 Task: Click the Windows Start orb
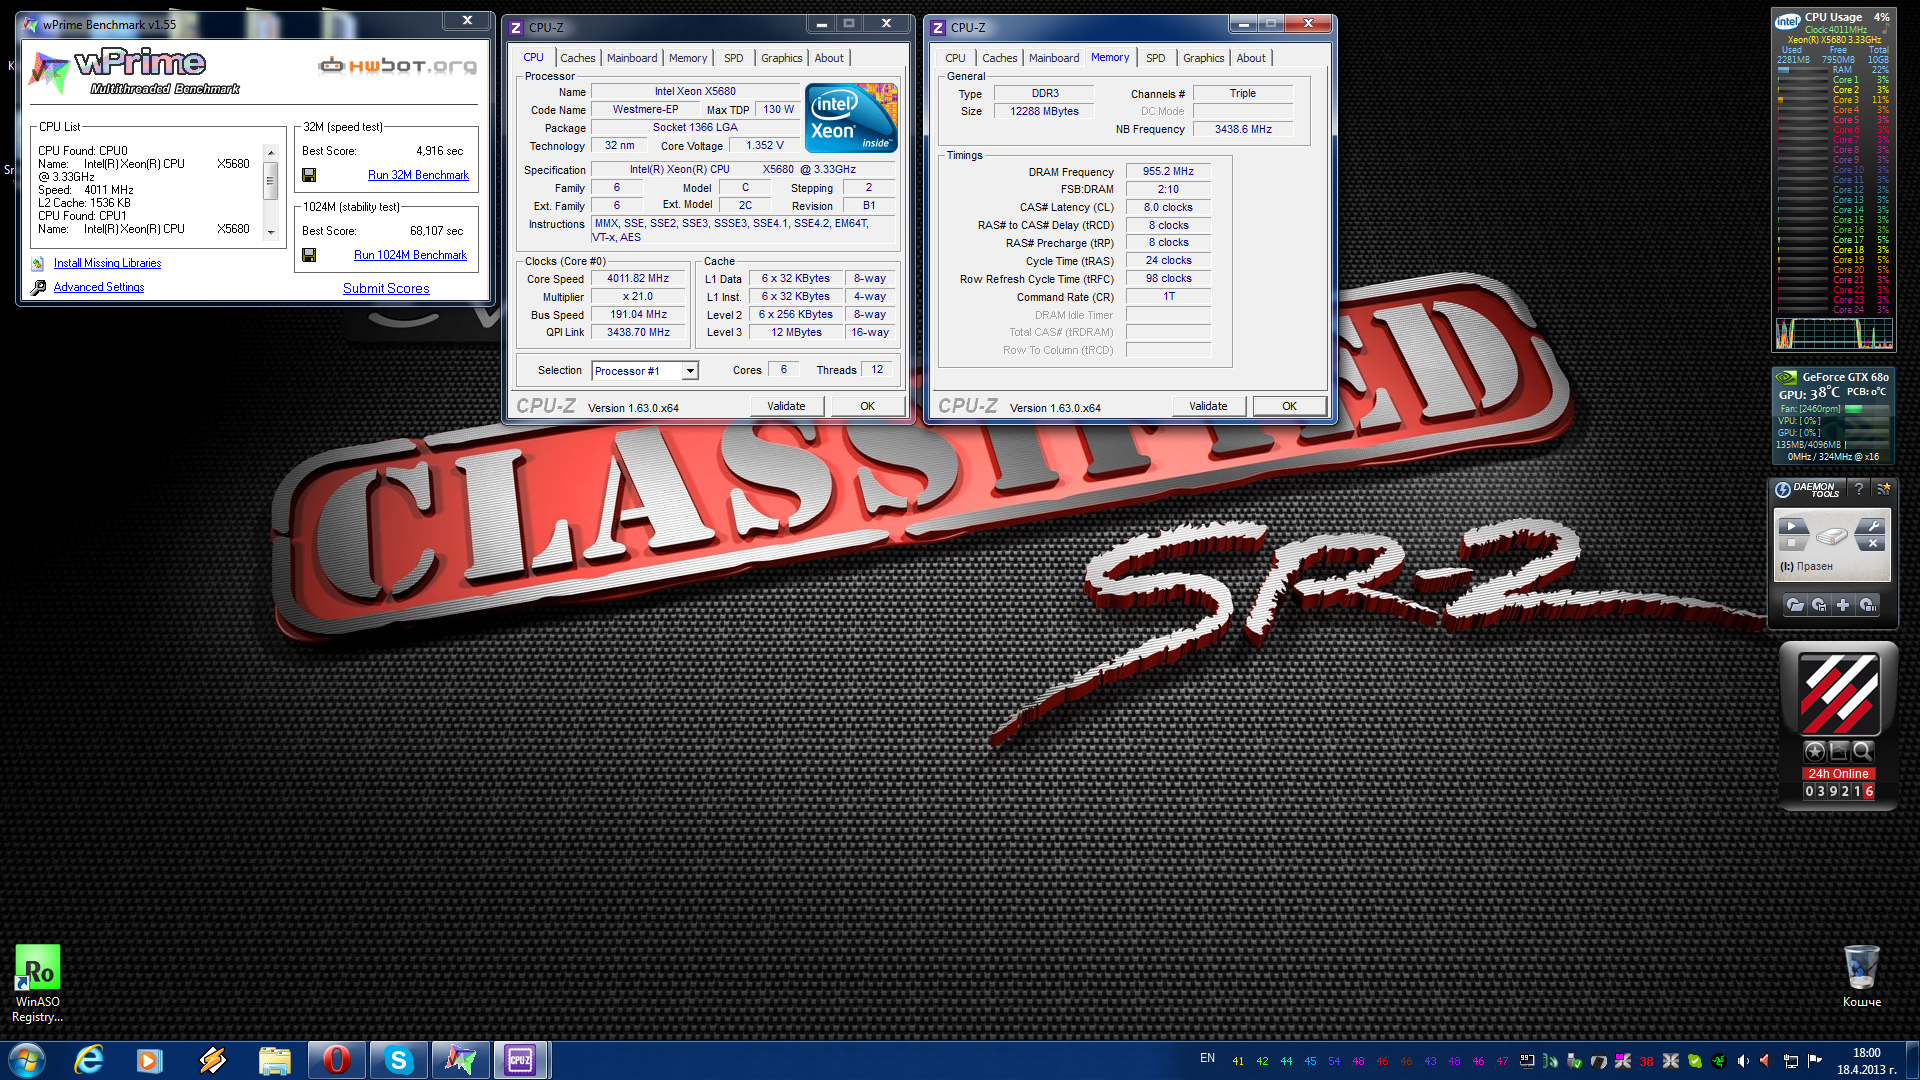pos(26,1060)
